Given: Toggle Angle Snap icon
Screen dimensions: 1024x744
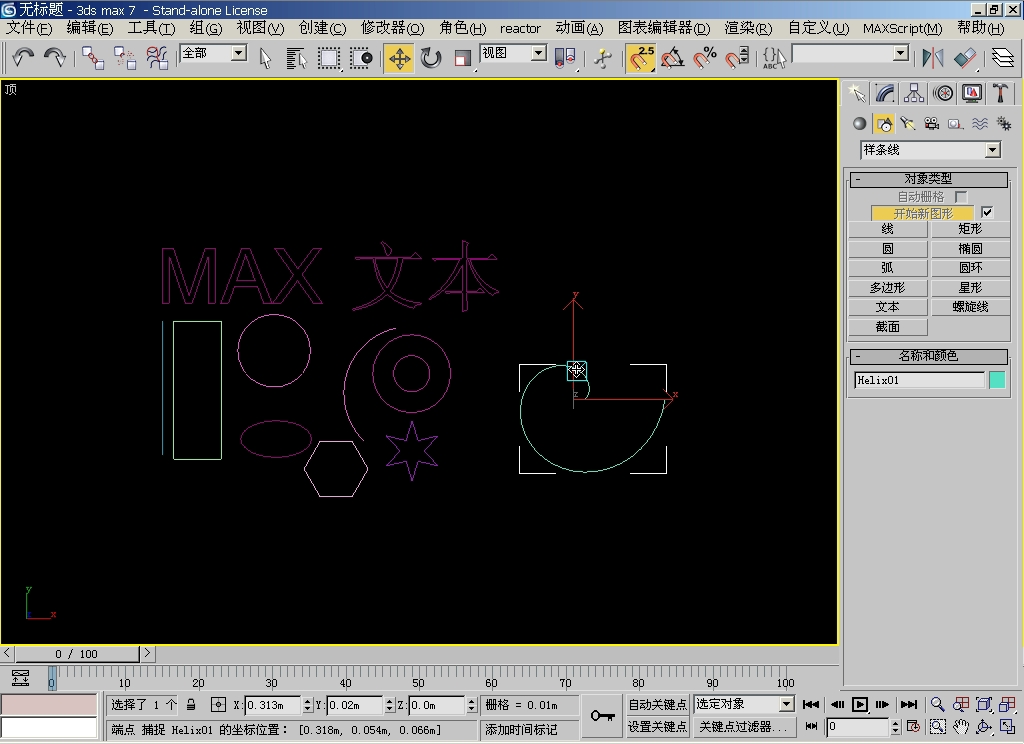Looking at the screenshot, I should click(673, 57).
